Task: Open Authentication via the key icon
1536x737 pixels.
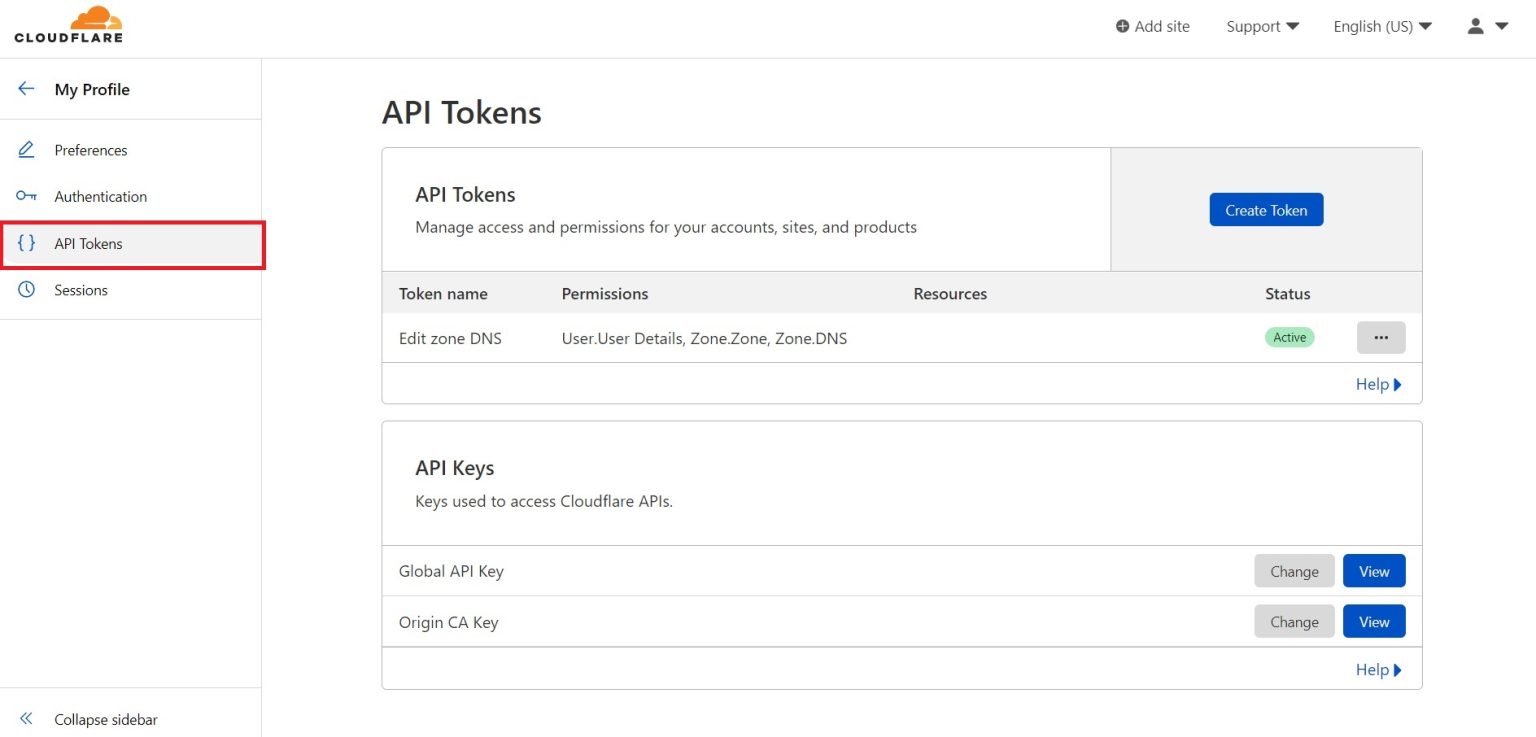Action: point(27,196)
